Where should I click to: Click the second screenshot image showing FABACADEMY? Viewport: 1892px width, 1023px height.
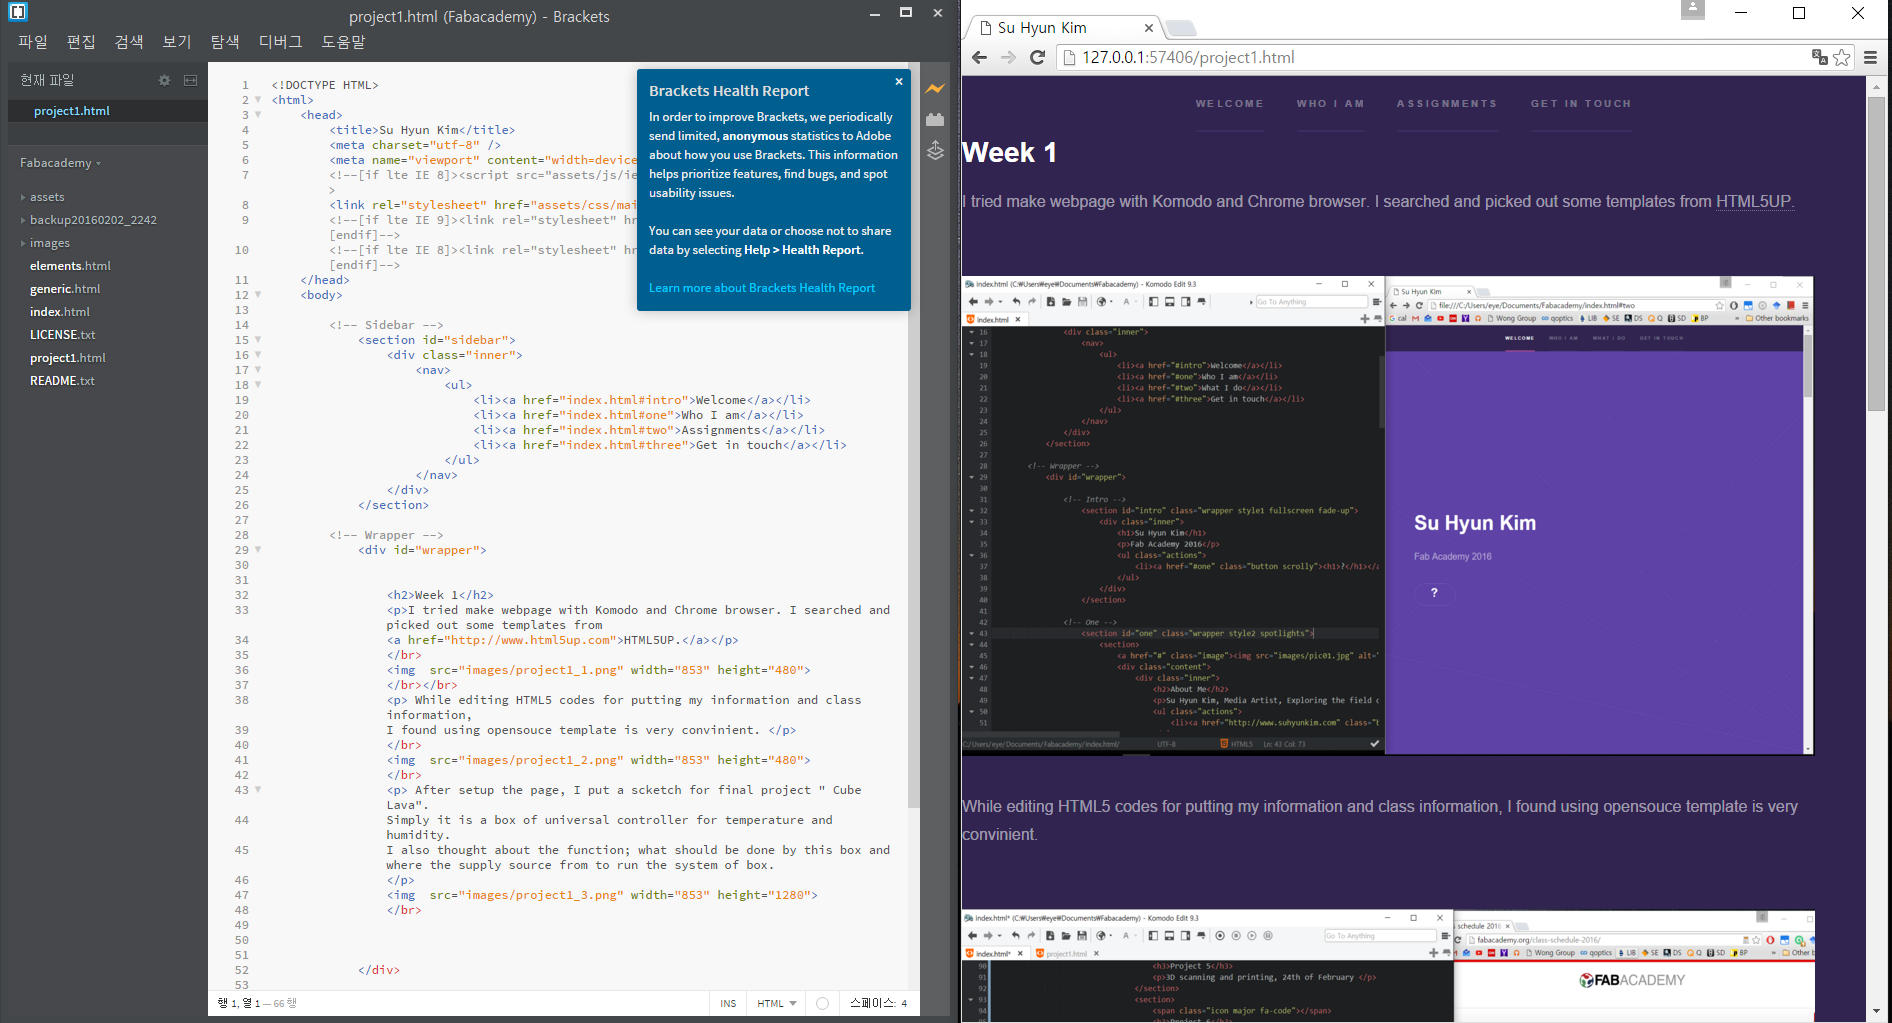click(1388, 966)
